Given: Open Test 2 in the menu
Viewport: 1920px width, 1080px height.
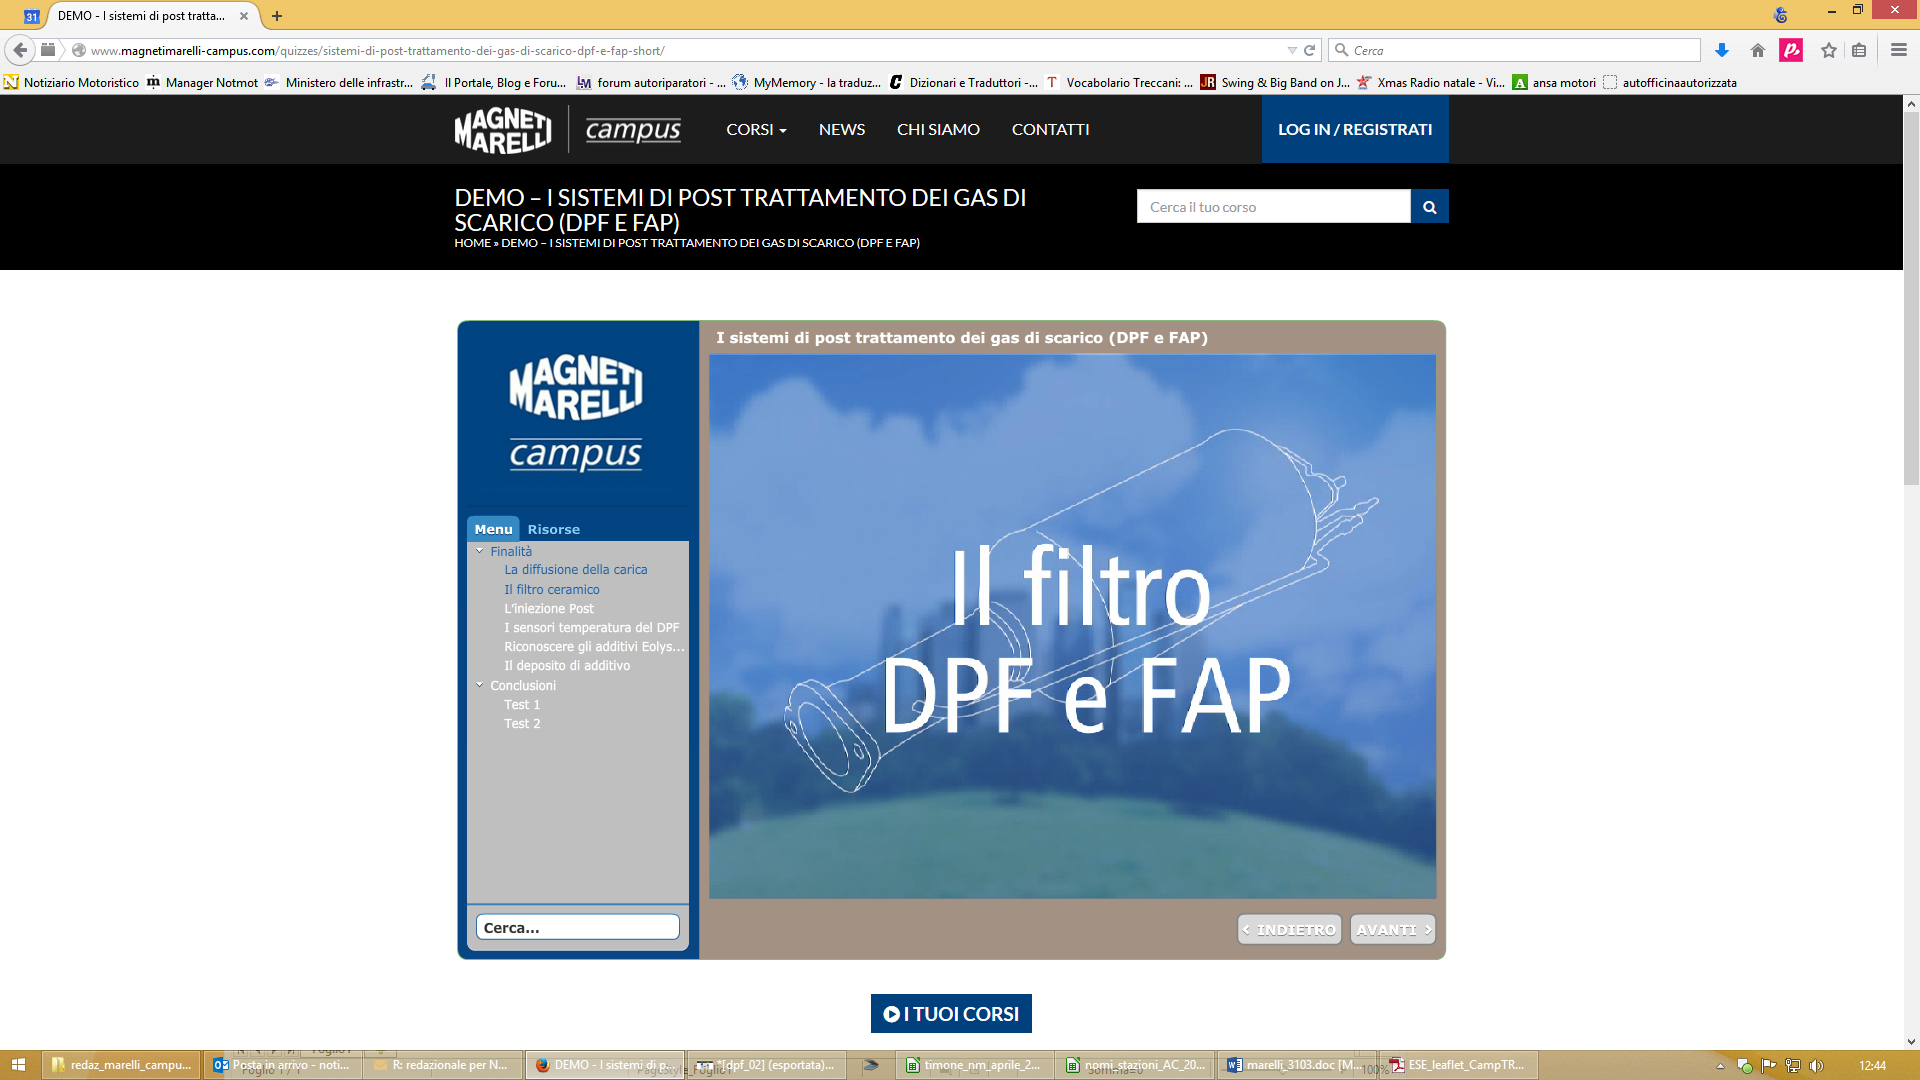Looking at the screenshot, I should point(522,724).
